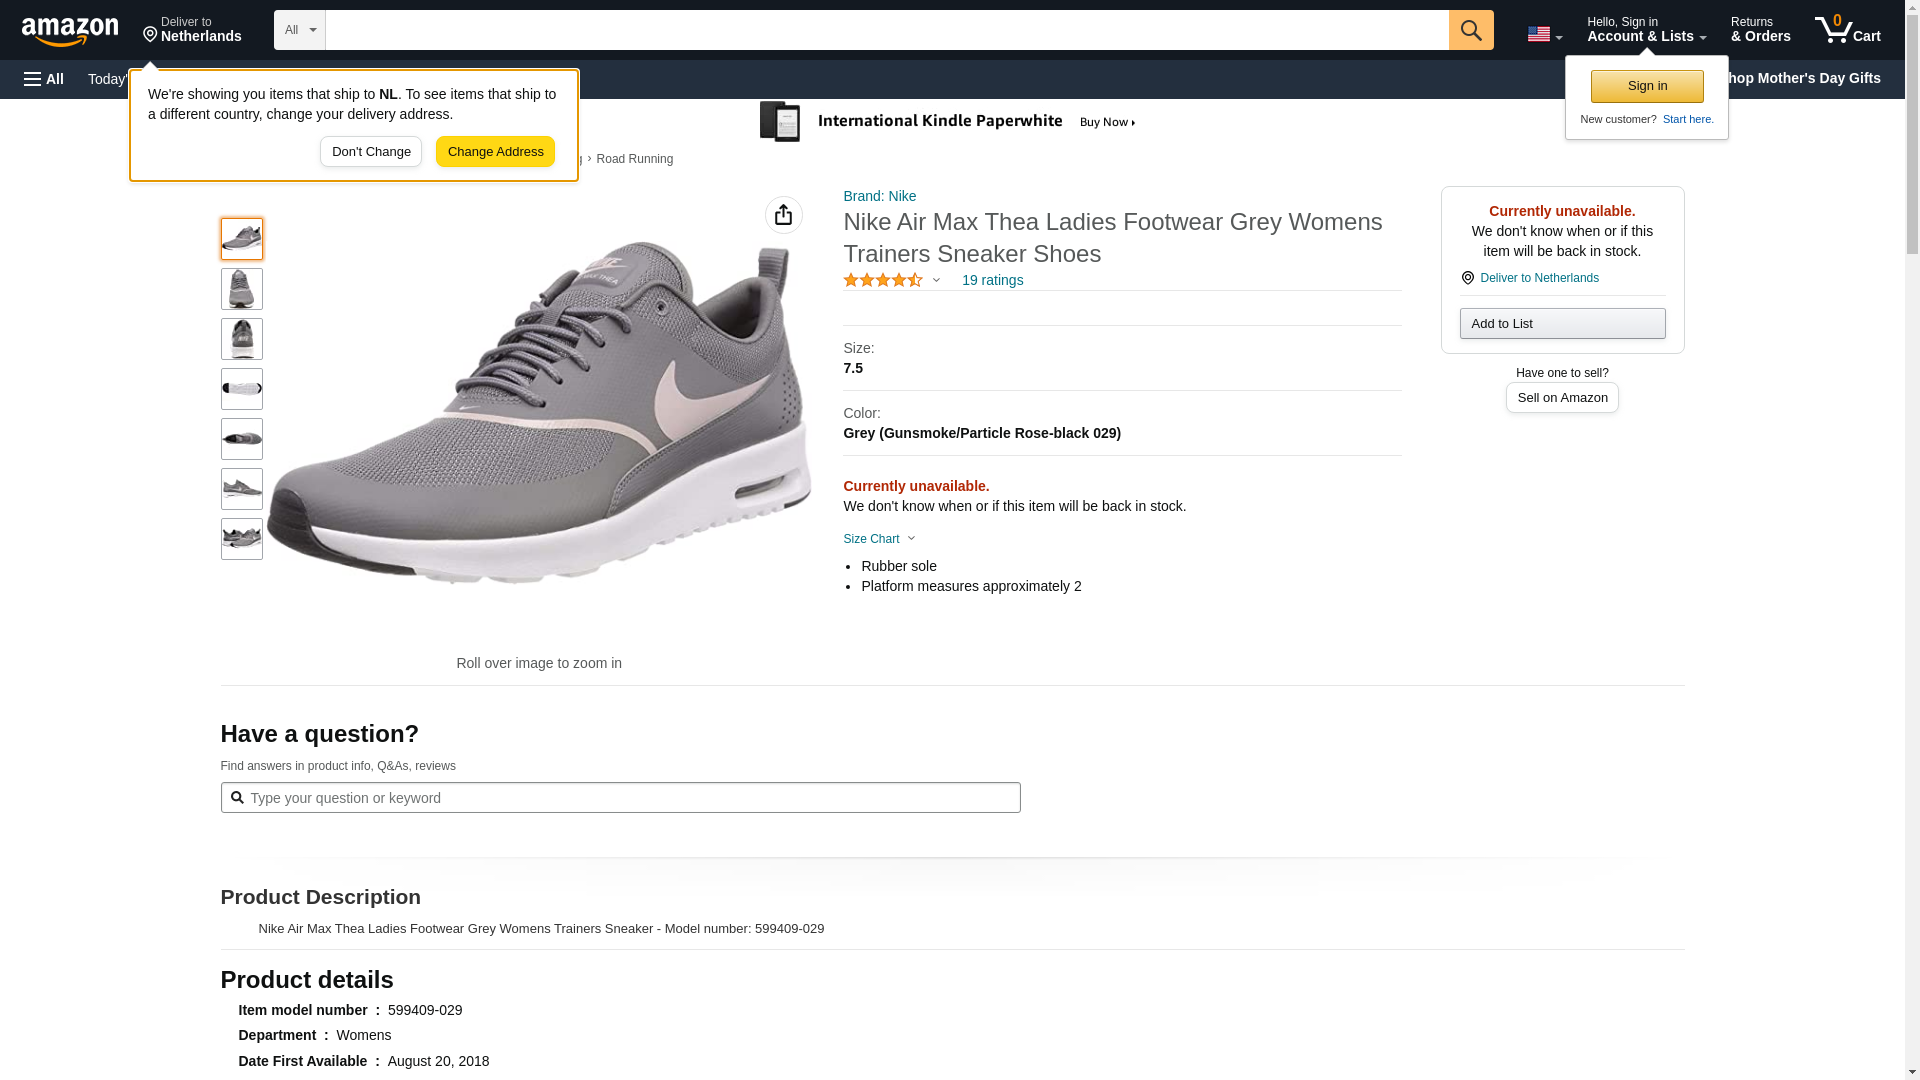Click the Amazon logo
This screenshot has width=1920, height=1080.
click(x=70, y=31)
